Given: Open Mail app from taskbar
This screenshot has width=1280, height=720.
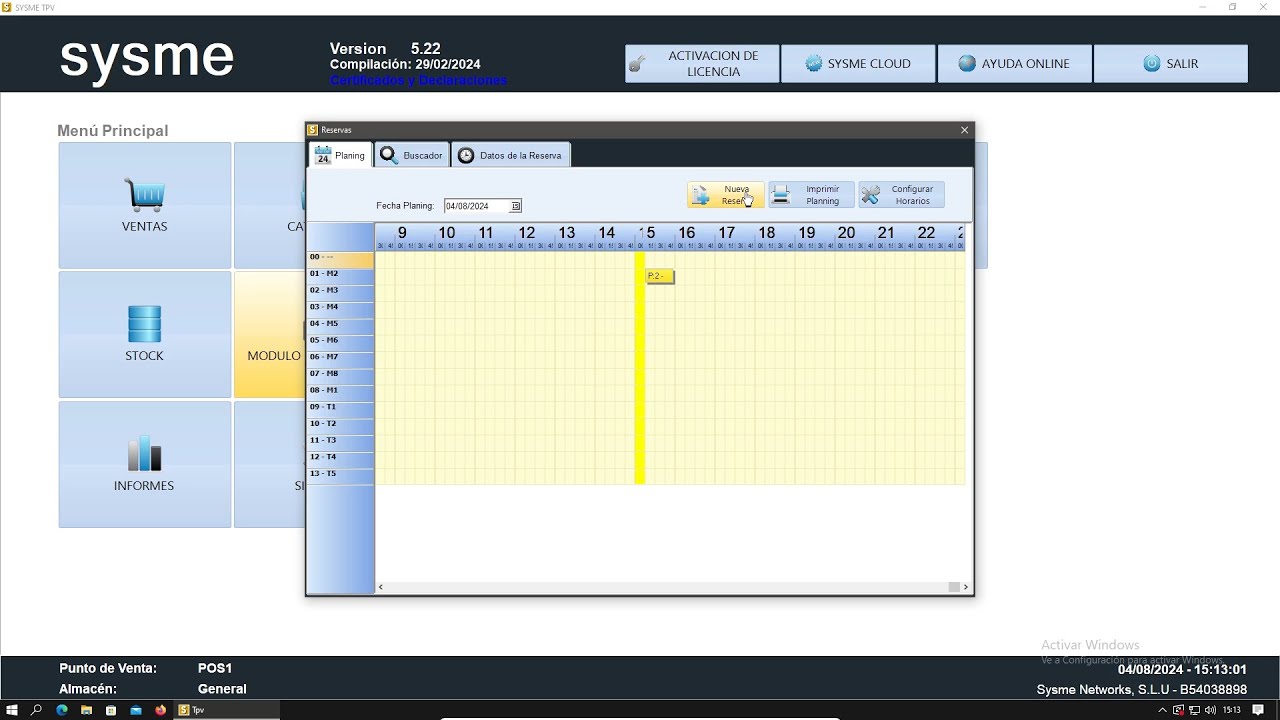Looking at the screenshot, I should pos(136,710).
